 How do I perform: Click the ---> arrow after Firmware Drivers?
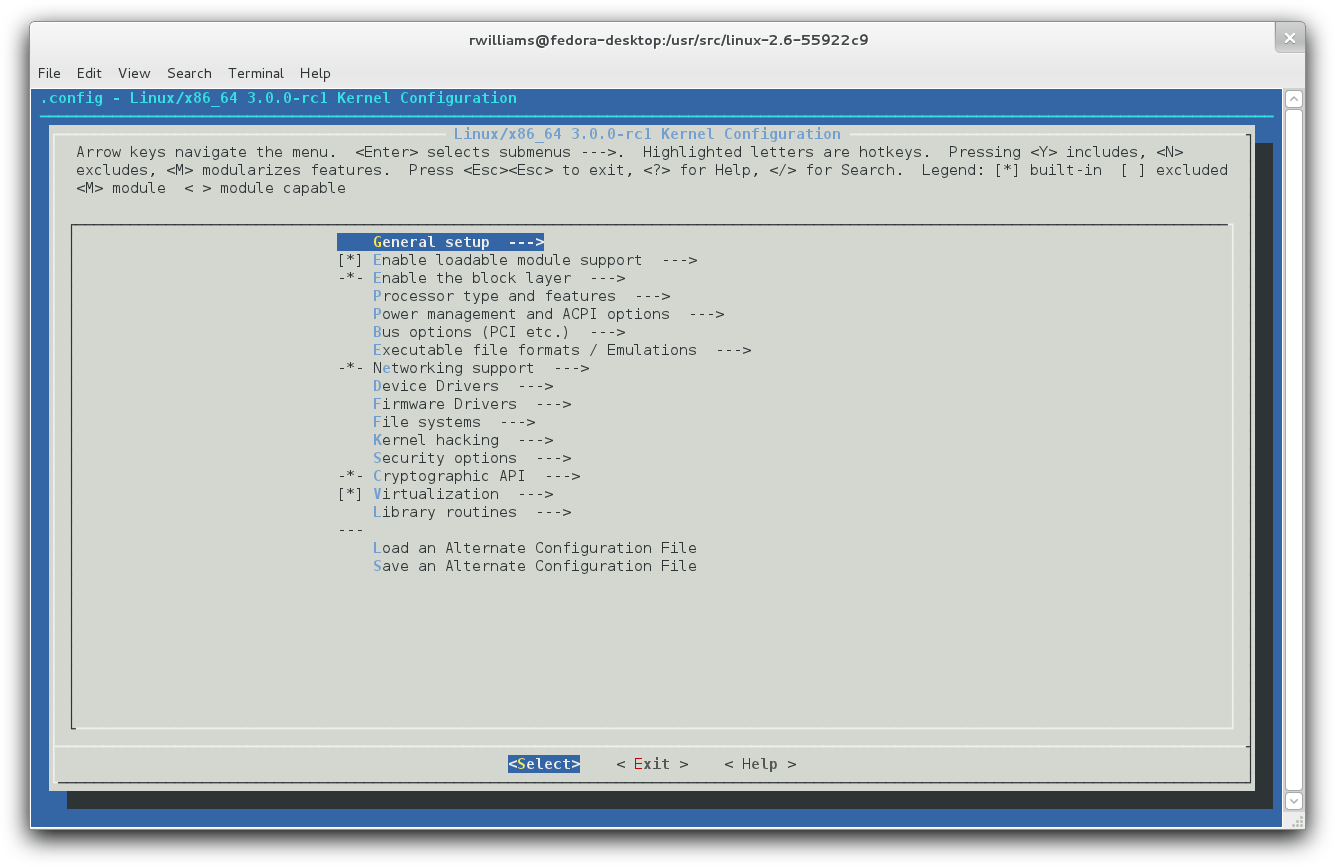click(x=553, y=404)
